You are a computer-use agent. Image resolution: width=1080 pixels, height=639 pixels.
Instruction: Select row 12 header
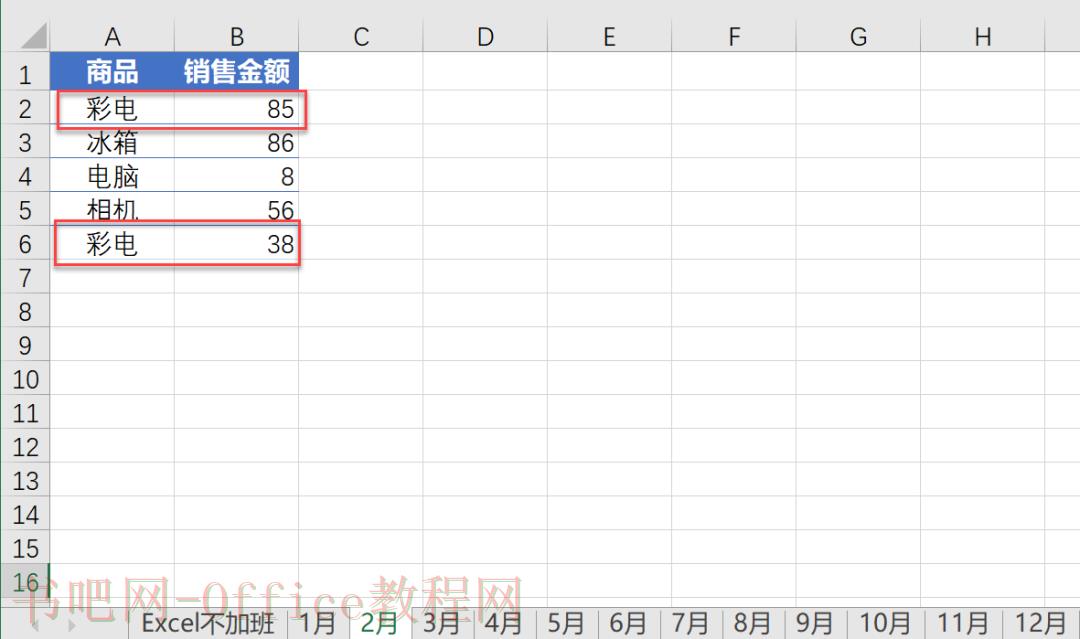point(25,446)
